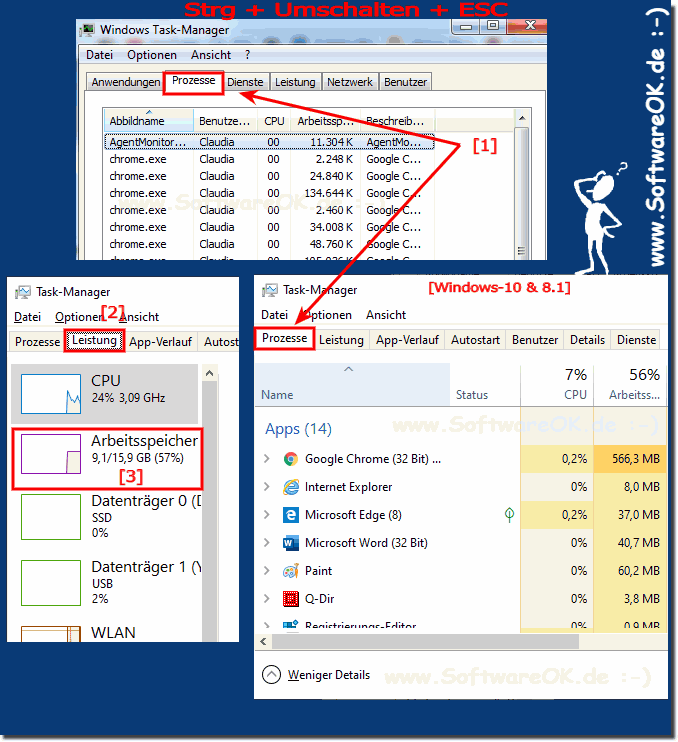678x742 pixels.
Task: Open the Optionen menu in Windows Task-Manager (Windows 7)
Action: 152,55
